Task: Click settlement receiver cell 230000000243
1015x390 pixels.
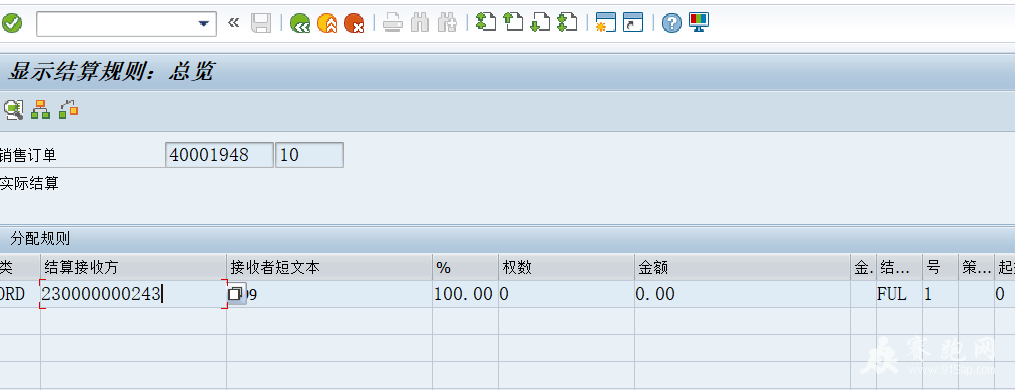Action: tap(133, 294)
